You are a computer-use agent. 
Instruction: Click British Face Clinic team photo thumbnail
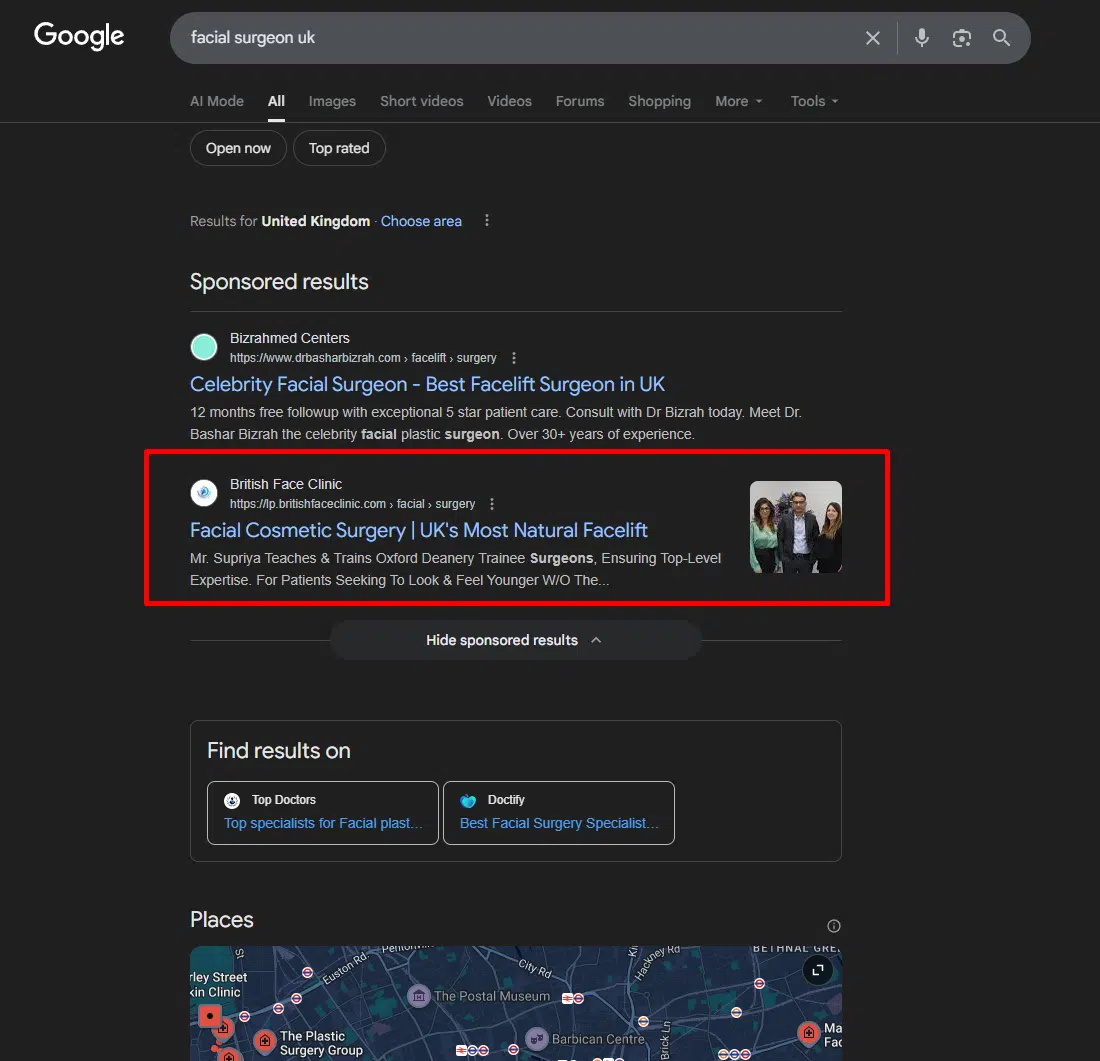796,527
